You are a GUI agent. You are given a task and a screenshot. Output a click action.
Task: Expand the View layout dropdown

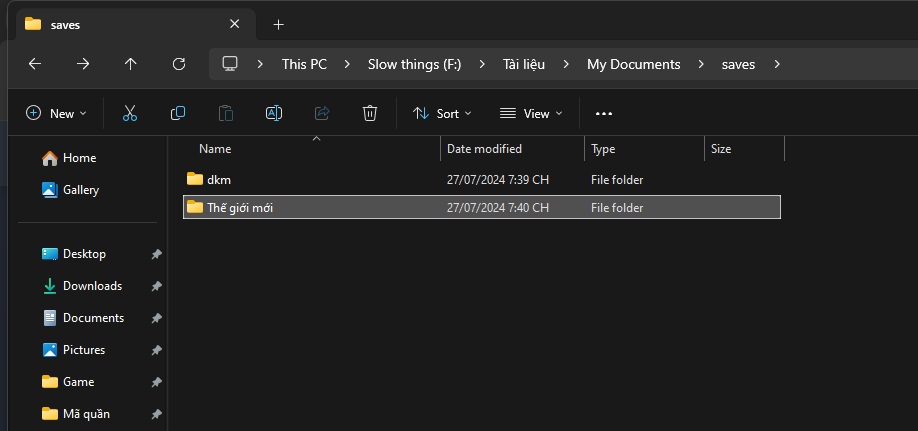[531, 113]
